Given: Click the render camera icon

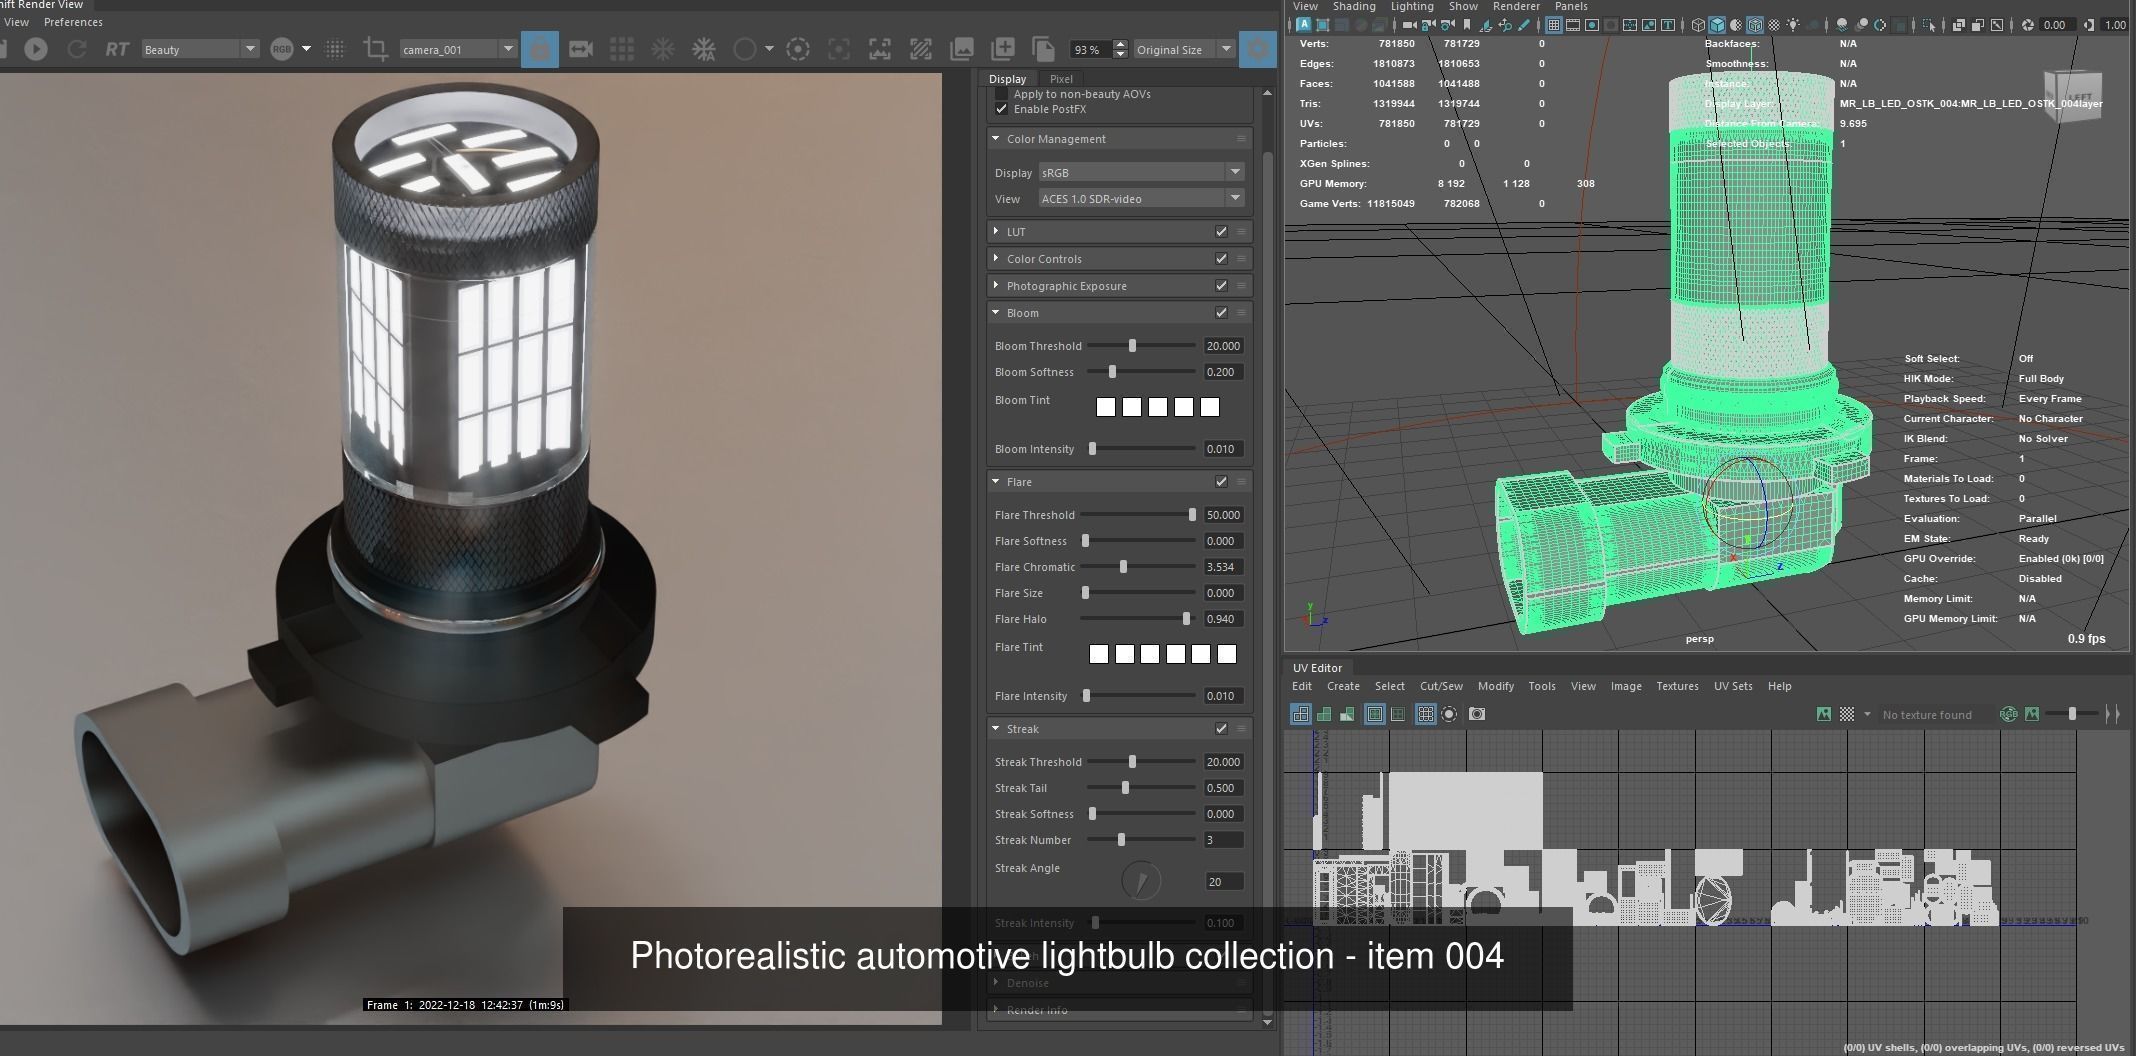Looking at the screenshot, I should tap(581, 48).
